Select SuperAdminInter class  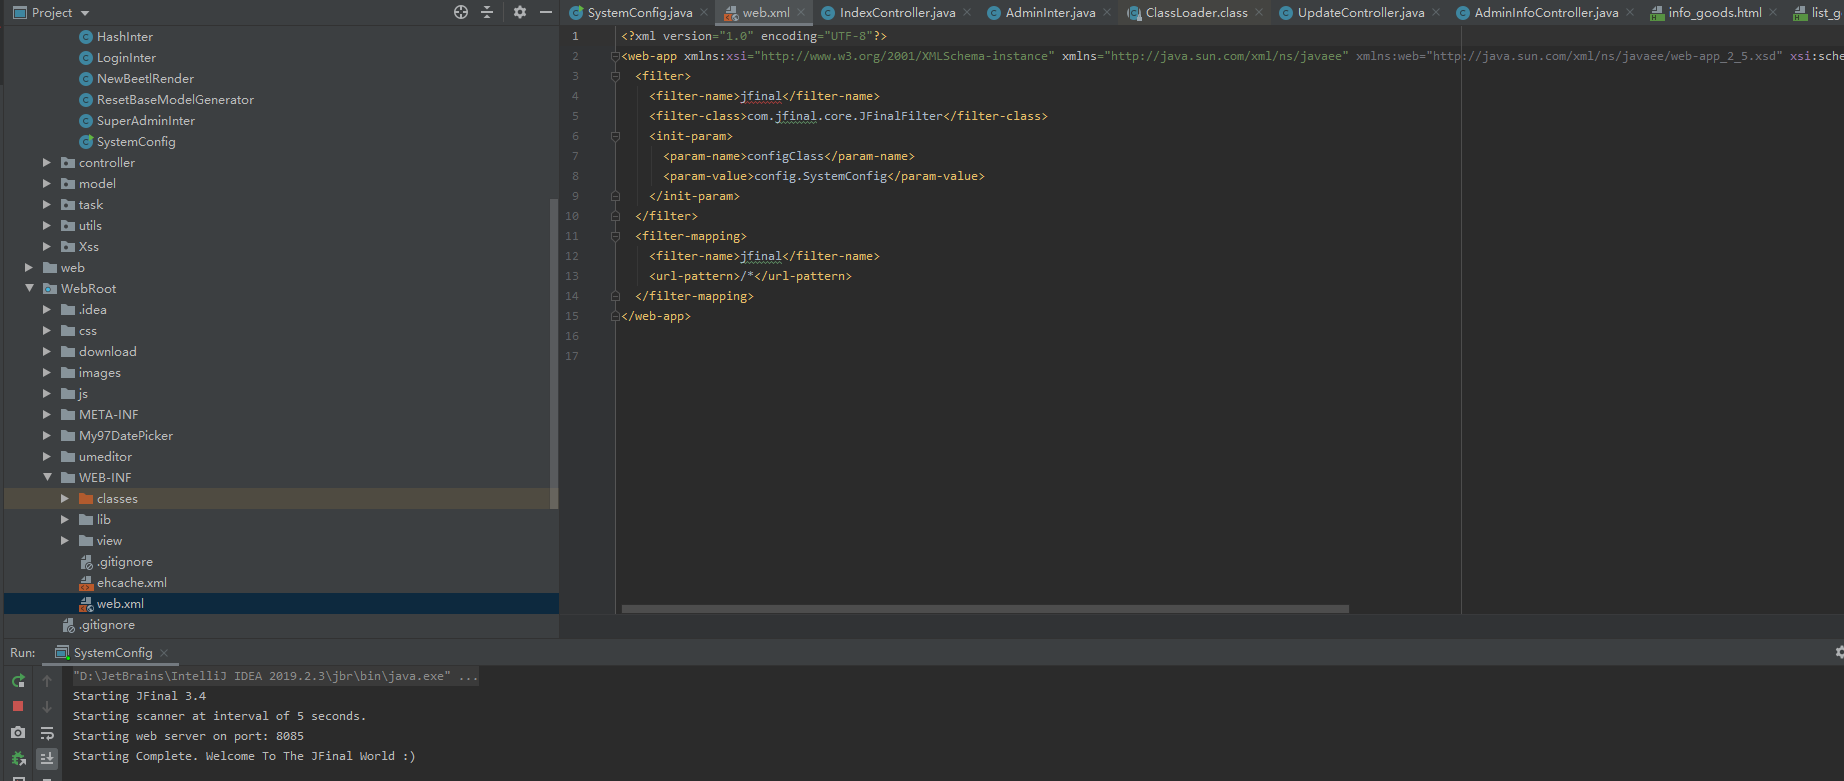pyautogui.click(x=146, y=120)
